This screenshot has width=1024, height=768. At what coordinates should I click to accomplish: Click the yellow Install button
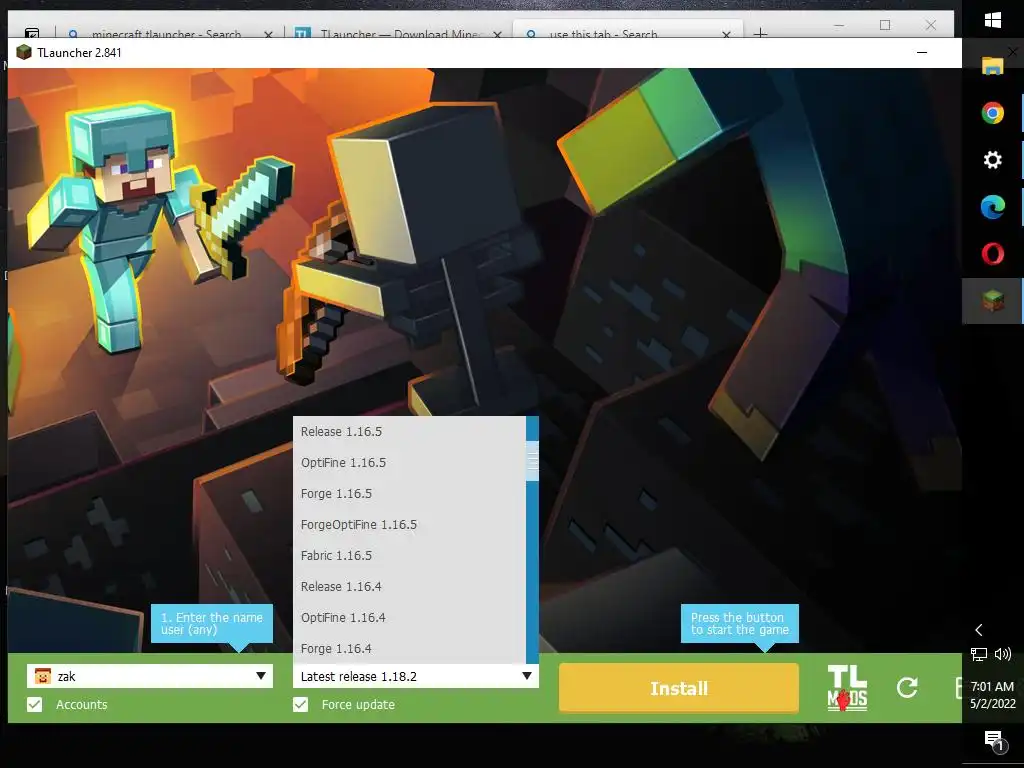[x=679, y=688]
